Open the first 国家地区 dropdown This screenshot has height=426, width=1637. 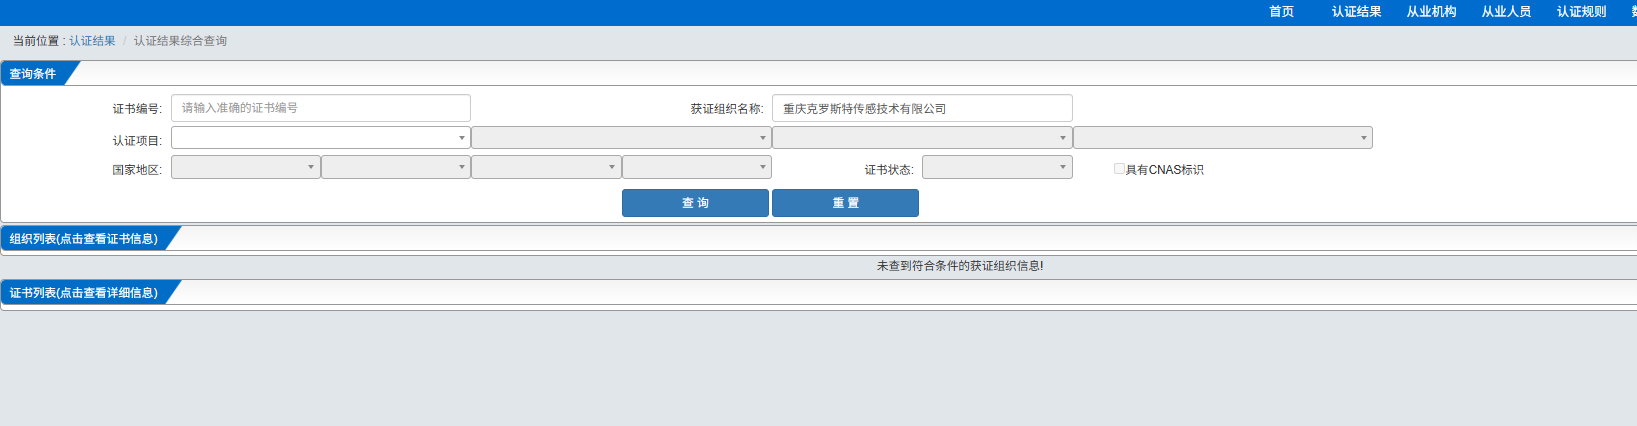coord(246,167)
